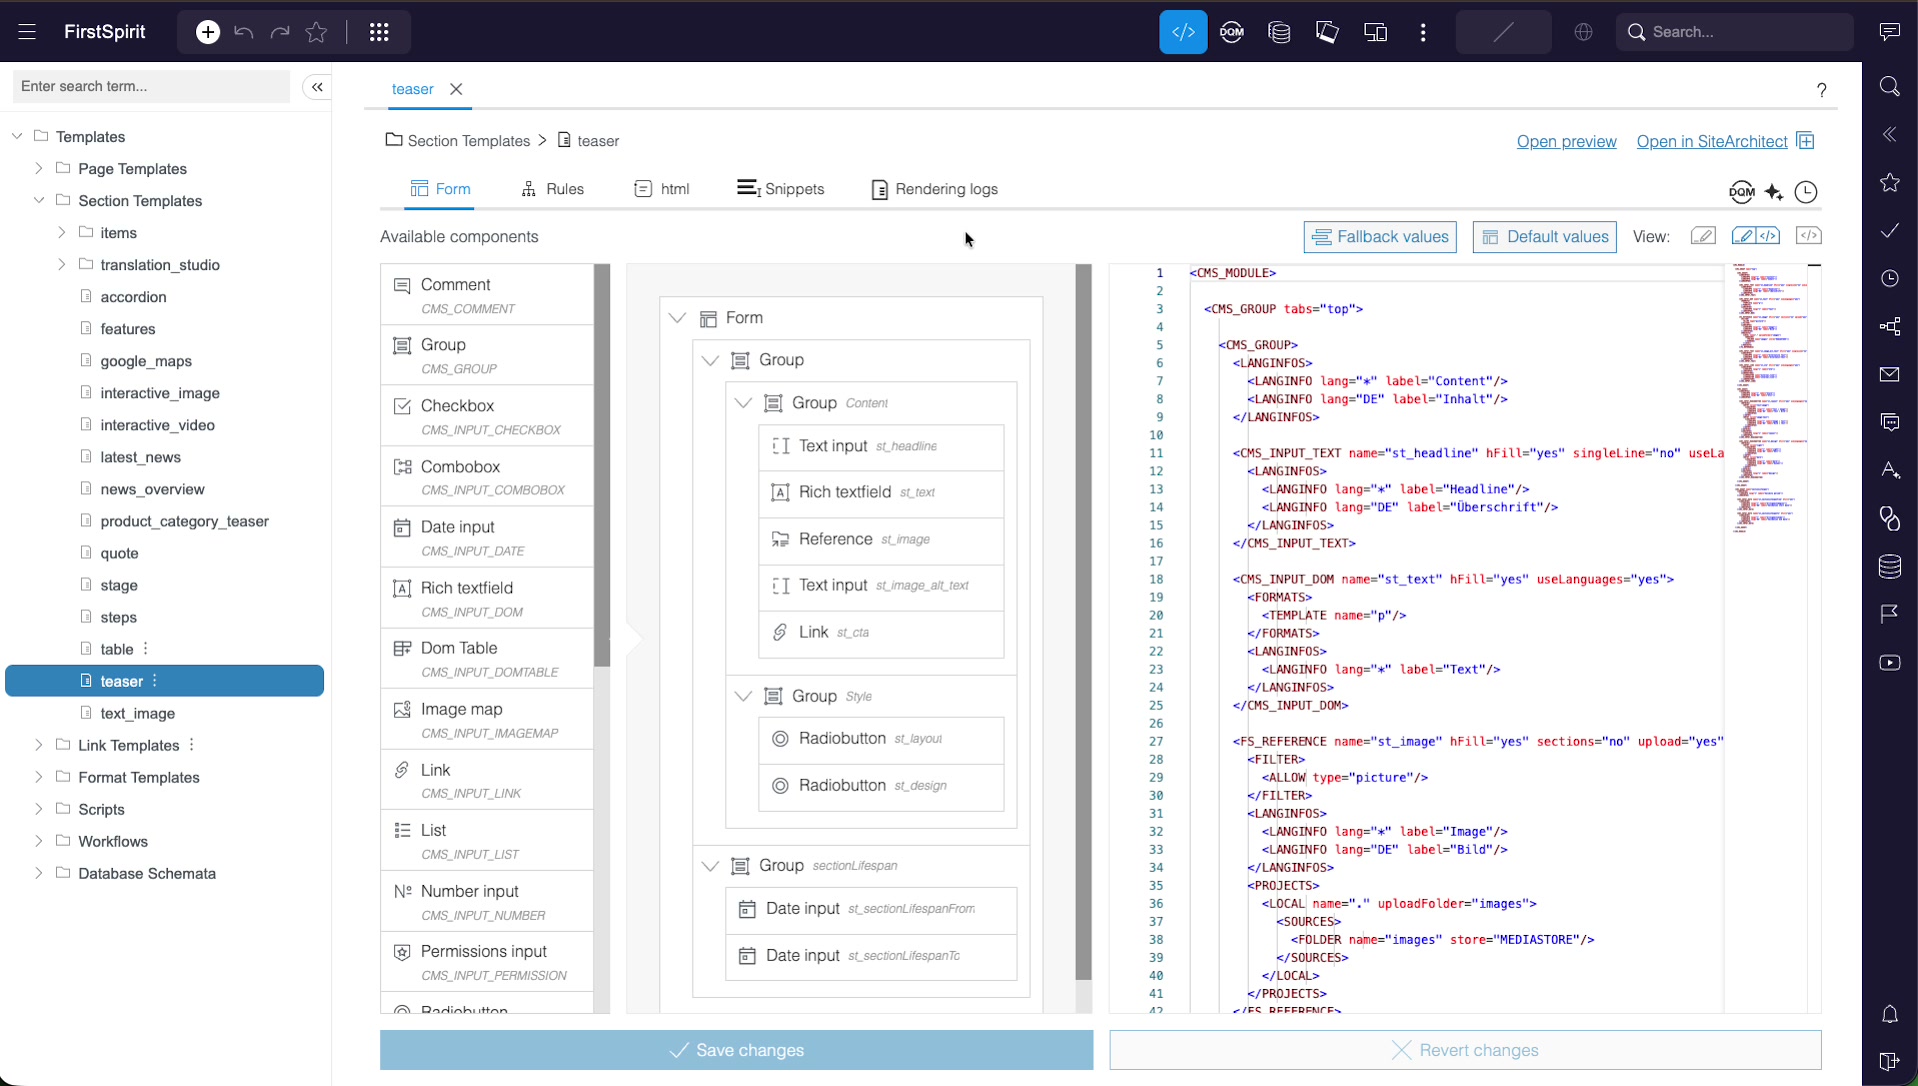1918x1086 pixels.
Task: Open the database stack icon in top bar
Action: pyautogui.click(x=1279, y=32)
